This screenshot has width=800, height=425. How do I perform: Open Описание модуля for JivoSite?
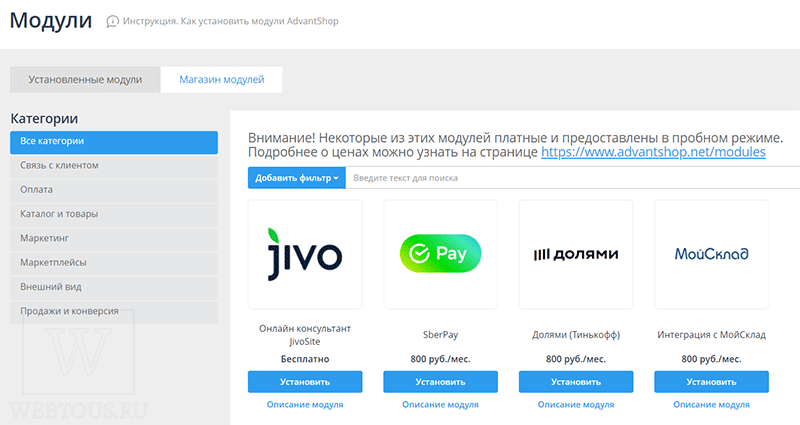point(305,405)
